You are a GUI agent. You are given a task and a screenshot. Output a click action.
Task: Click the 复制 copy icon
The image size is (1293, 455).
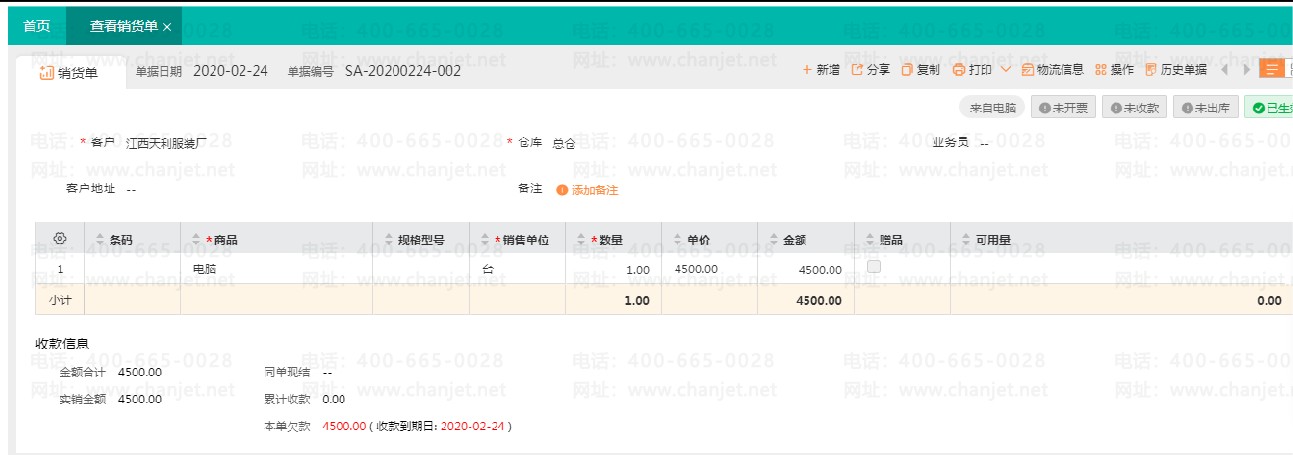(907, 70)
